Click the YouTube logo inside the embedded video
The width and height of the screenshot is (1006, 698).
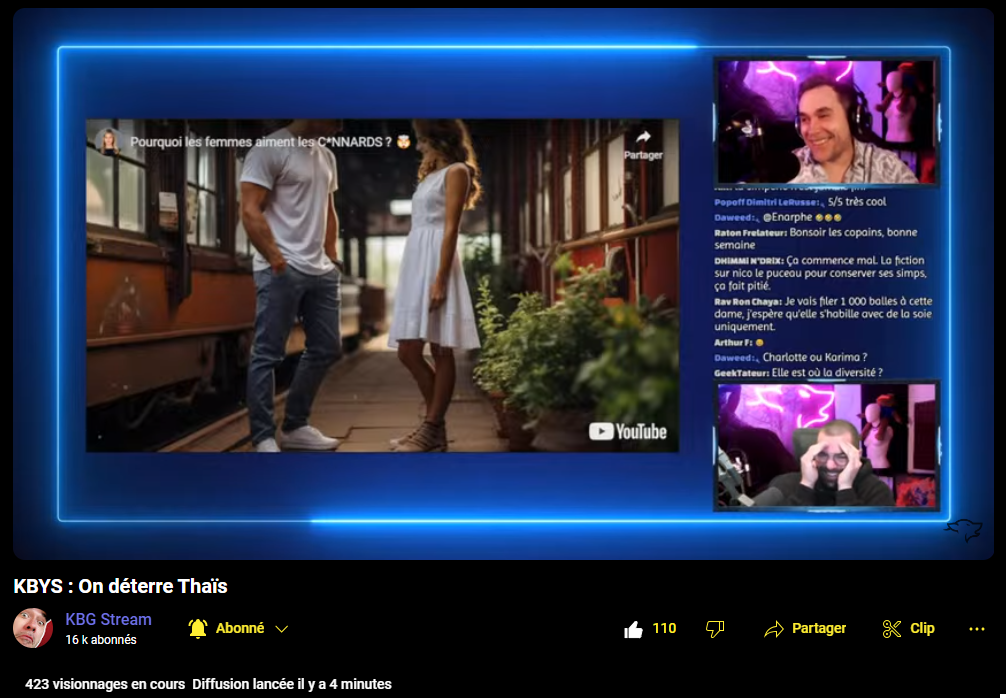point(628,432)
